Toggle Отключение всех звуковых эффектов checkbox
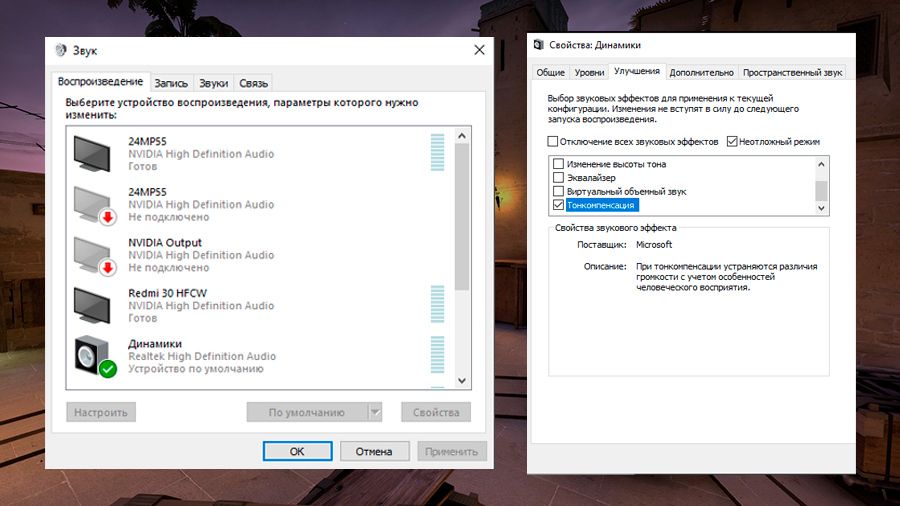Screen dimensions: 900x506 (553, 142)
